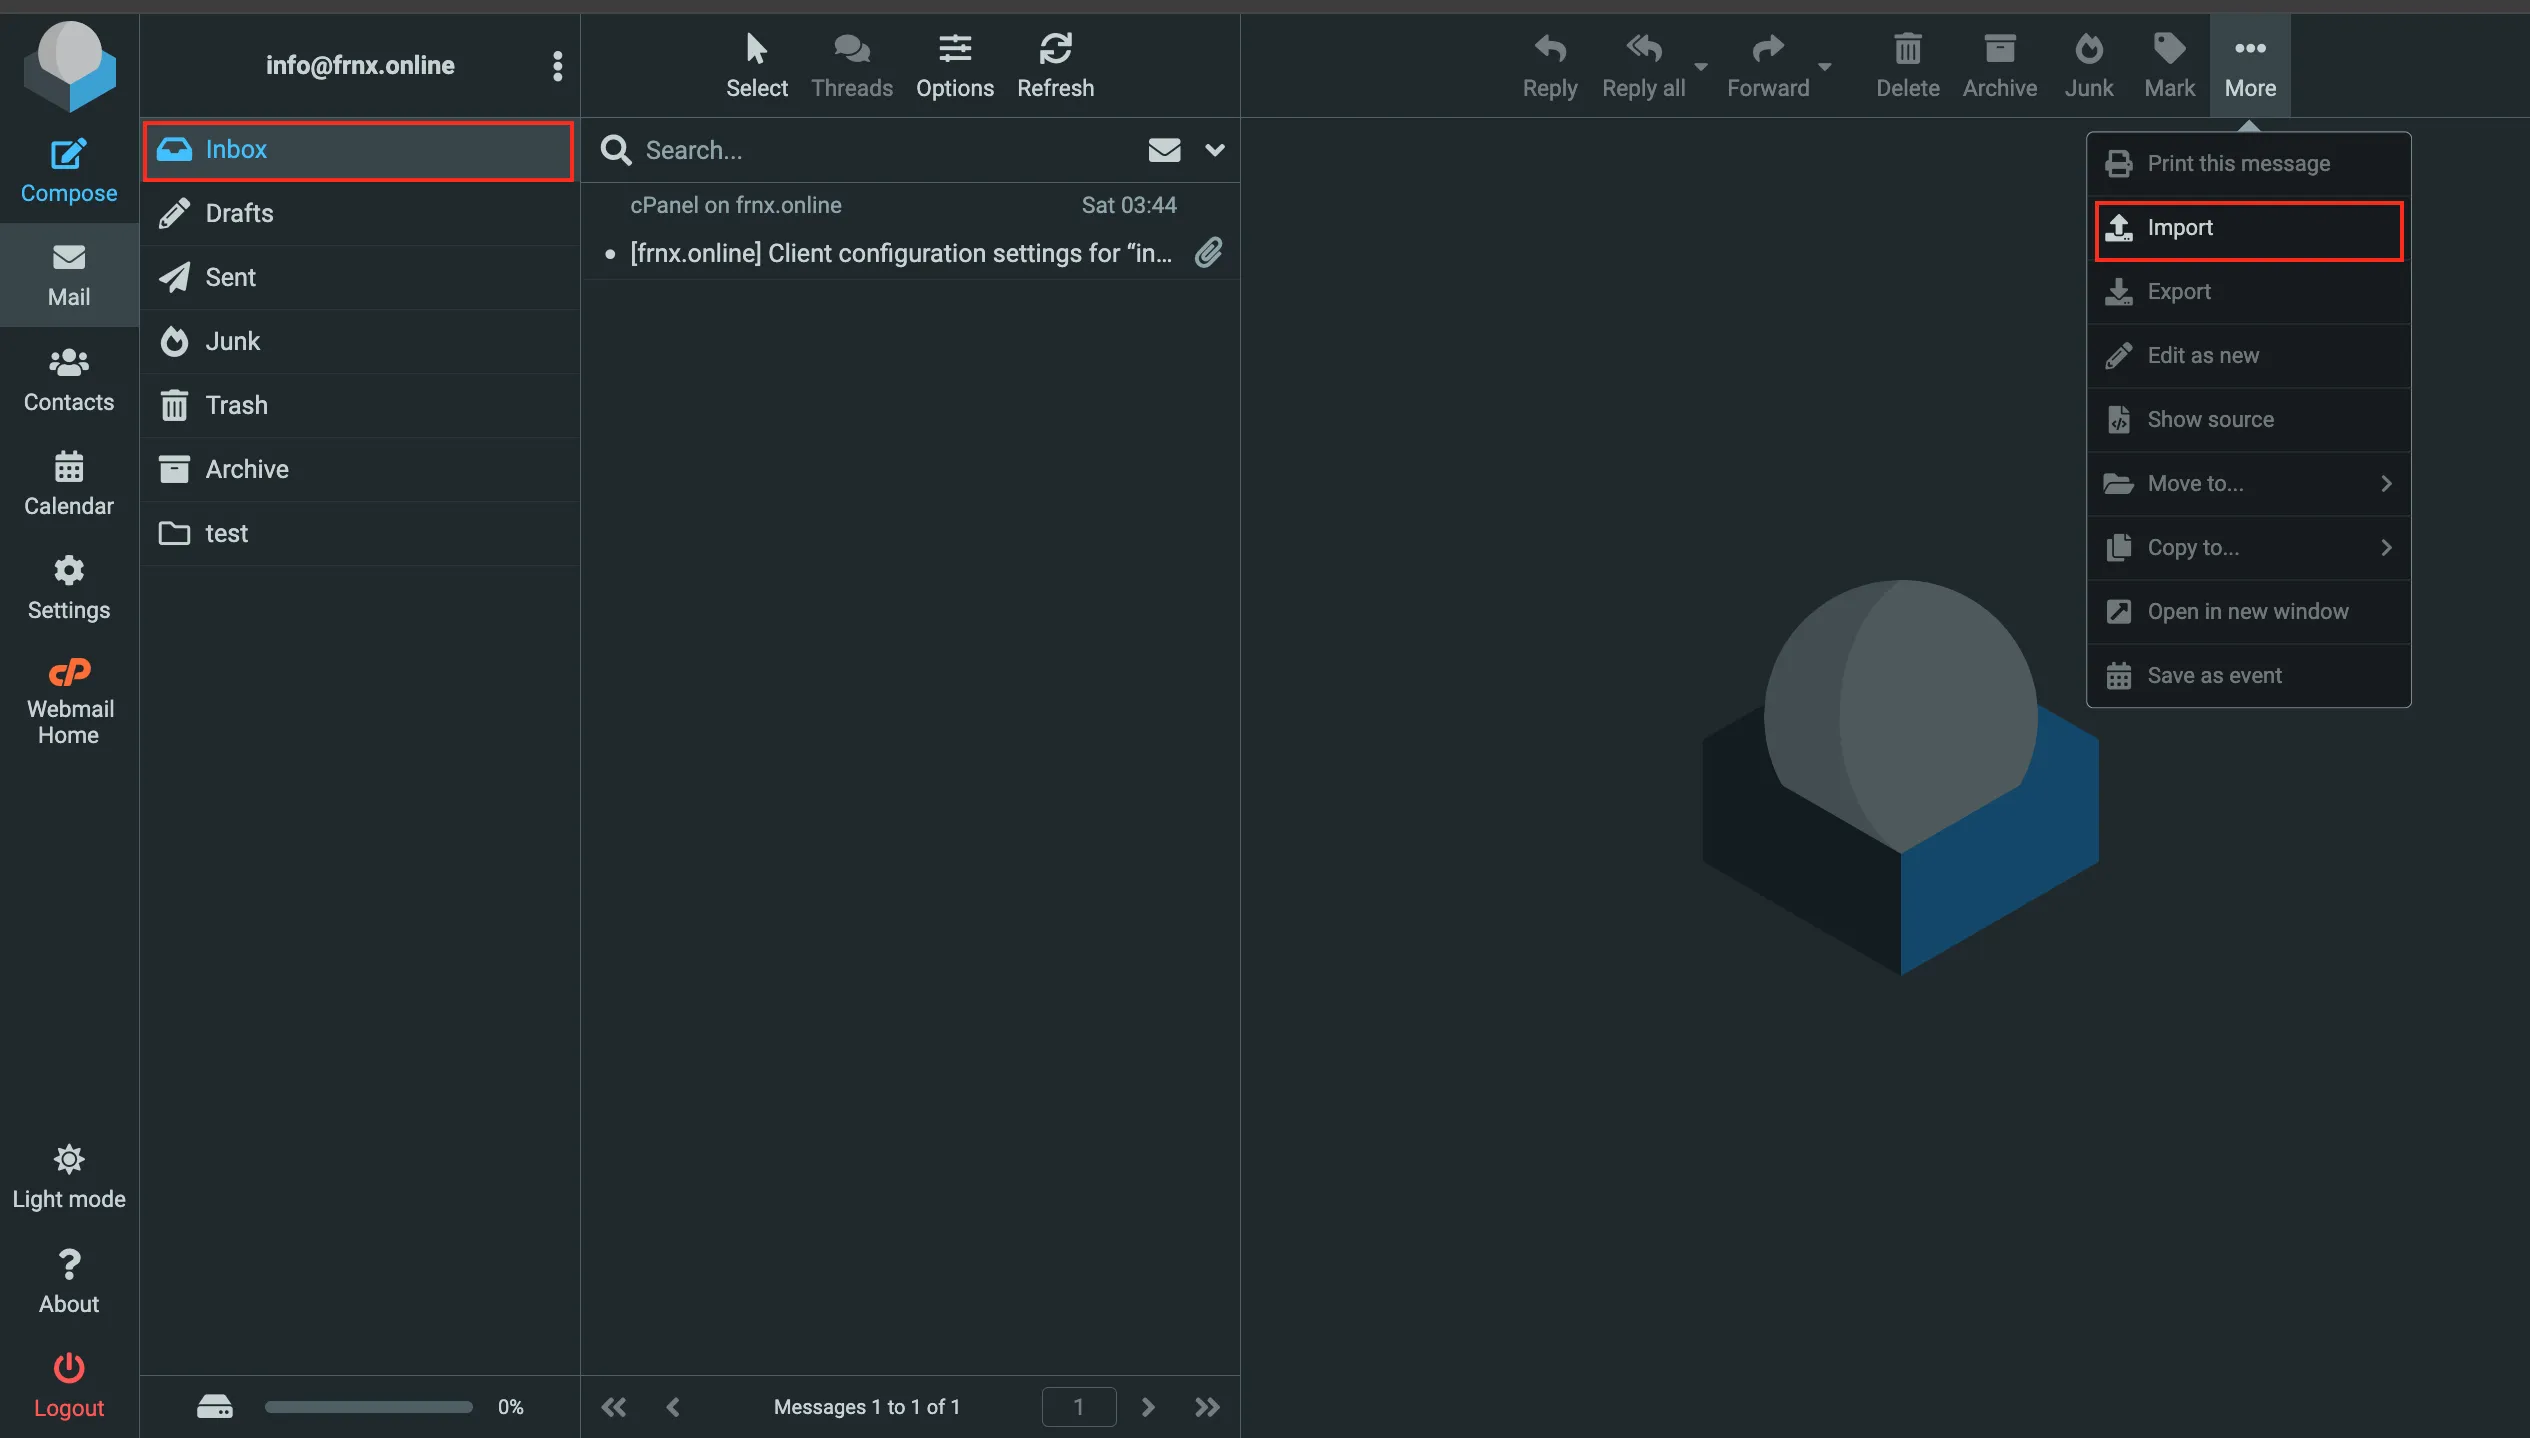This screenshot has height=1438, width=2530.
Task: Click the storage quota usage bar
Action: pos(368,1407)
